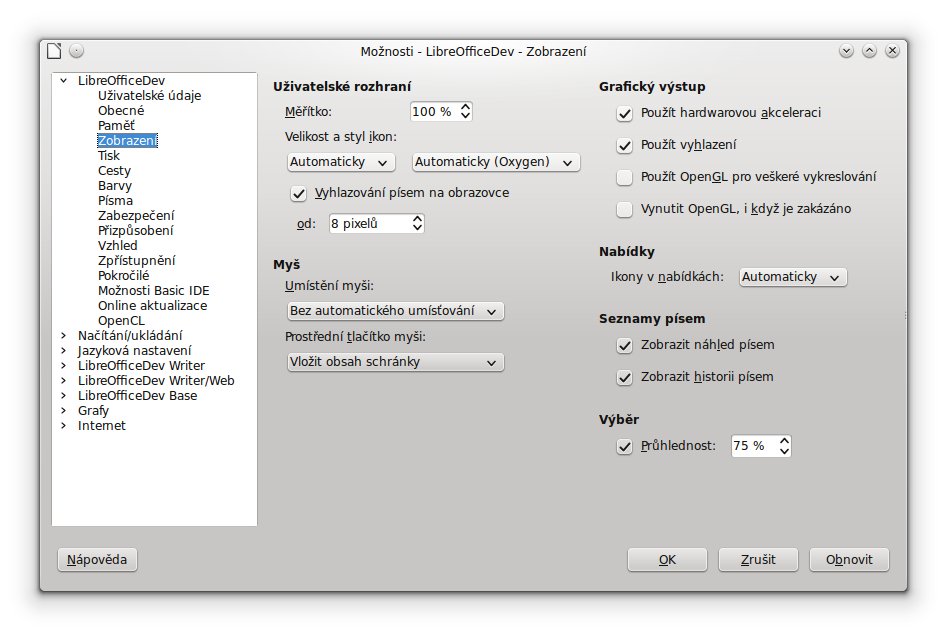Screen dimensions: 947x631
Task: Uncheck Zobrazit náhled písem
Action: [x=624, y=345]
